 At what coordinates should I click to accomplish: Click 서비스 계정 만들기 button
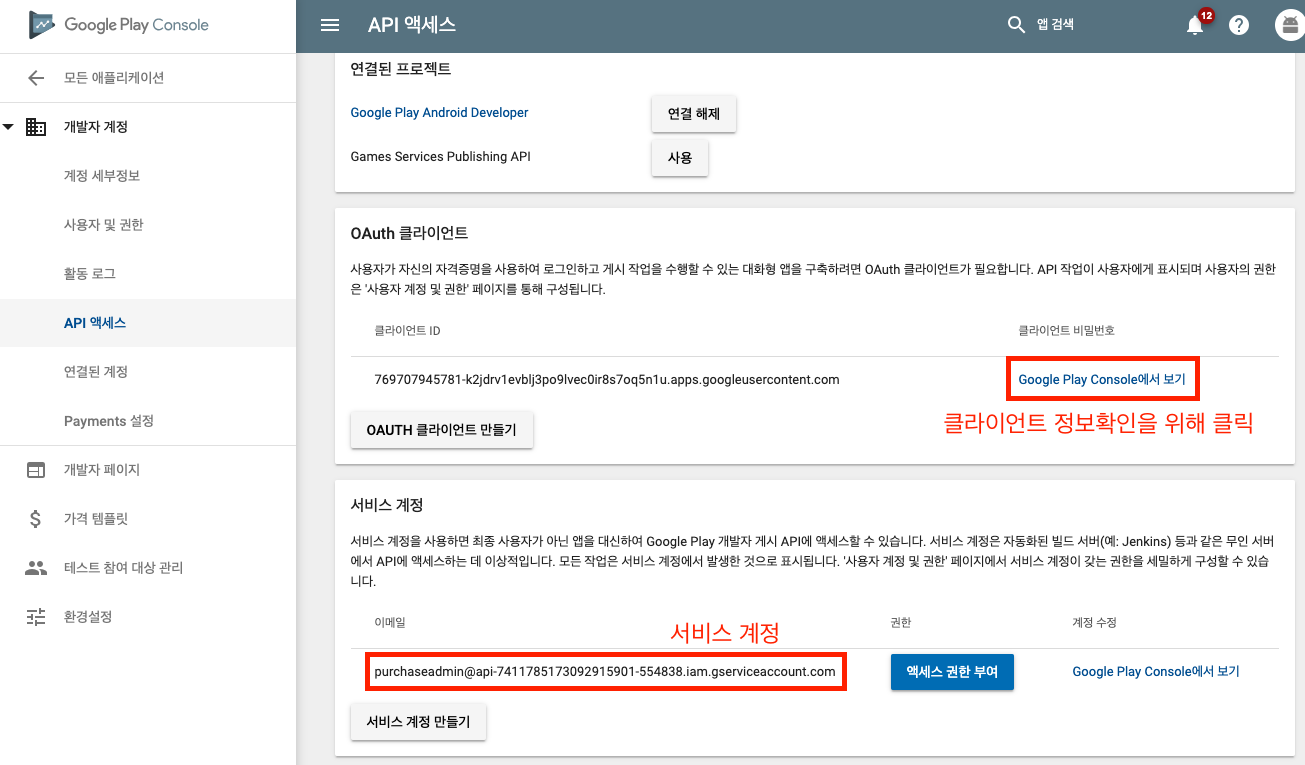(x=418, y=721)
